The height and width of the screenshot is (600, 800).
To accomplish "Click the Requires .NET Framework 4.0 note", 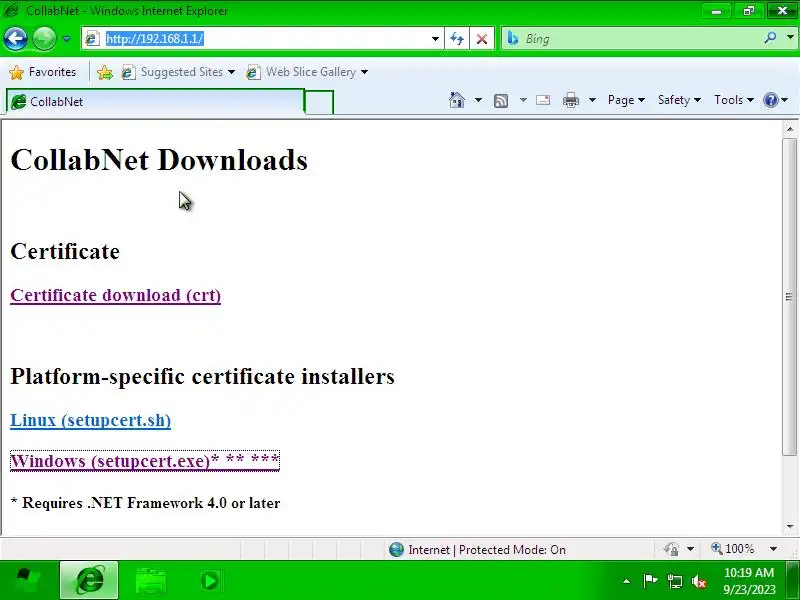I will pos(145,503).
